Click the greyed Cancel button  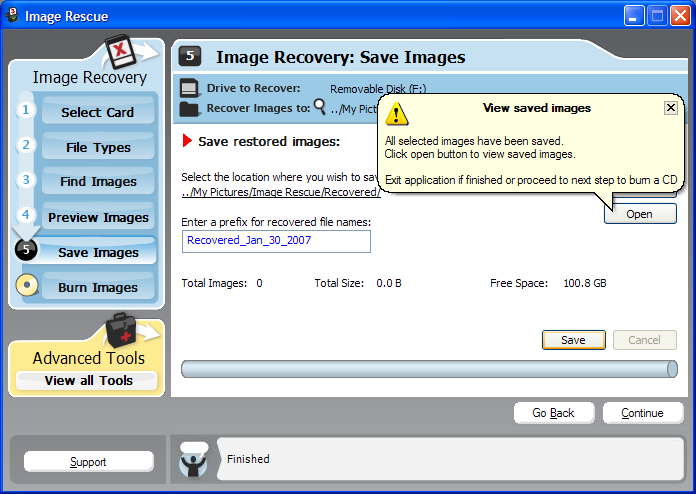645,340
